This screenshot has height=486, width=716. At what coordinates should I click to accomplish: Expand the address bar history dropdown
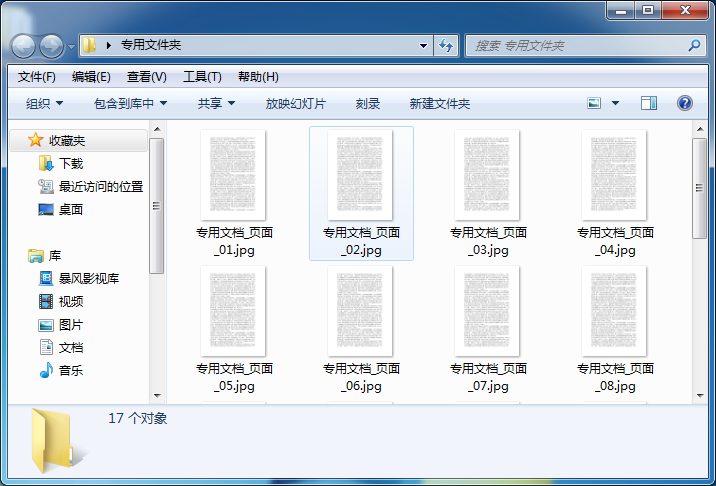pyautogui.click(x=424, y=45)
